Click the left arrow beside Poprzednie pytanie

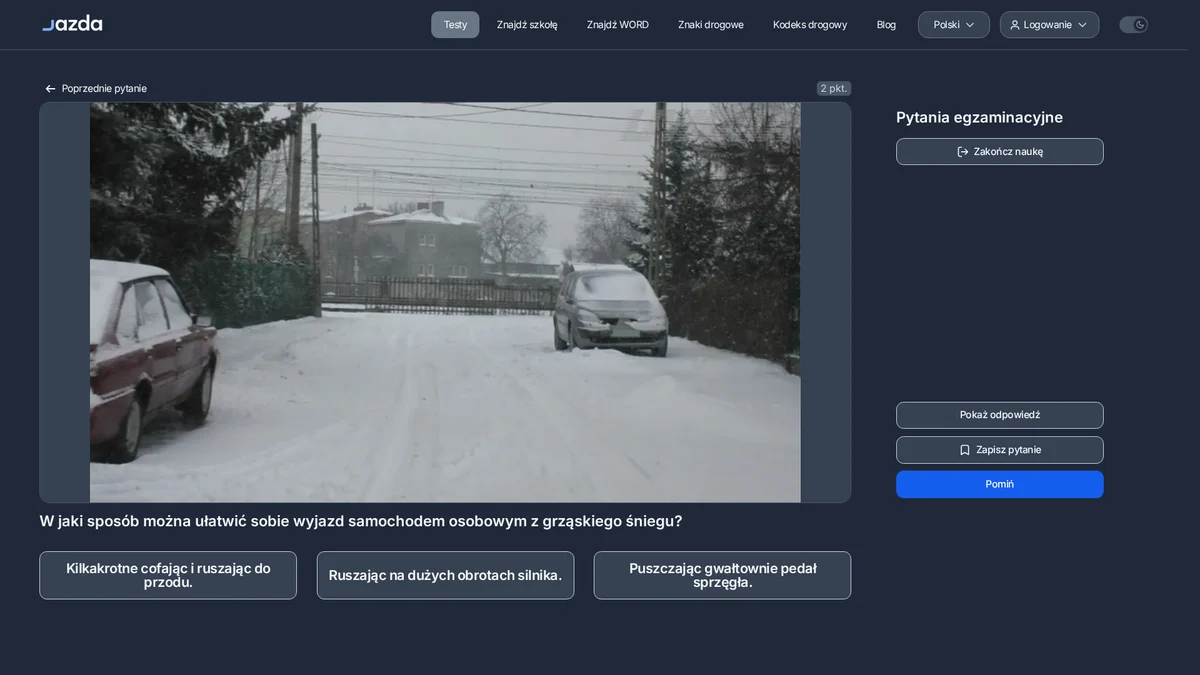coord(50,89)
